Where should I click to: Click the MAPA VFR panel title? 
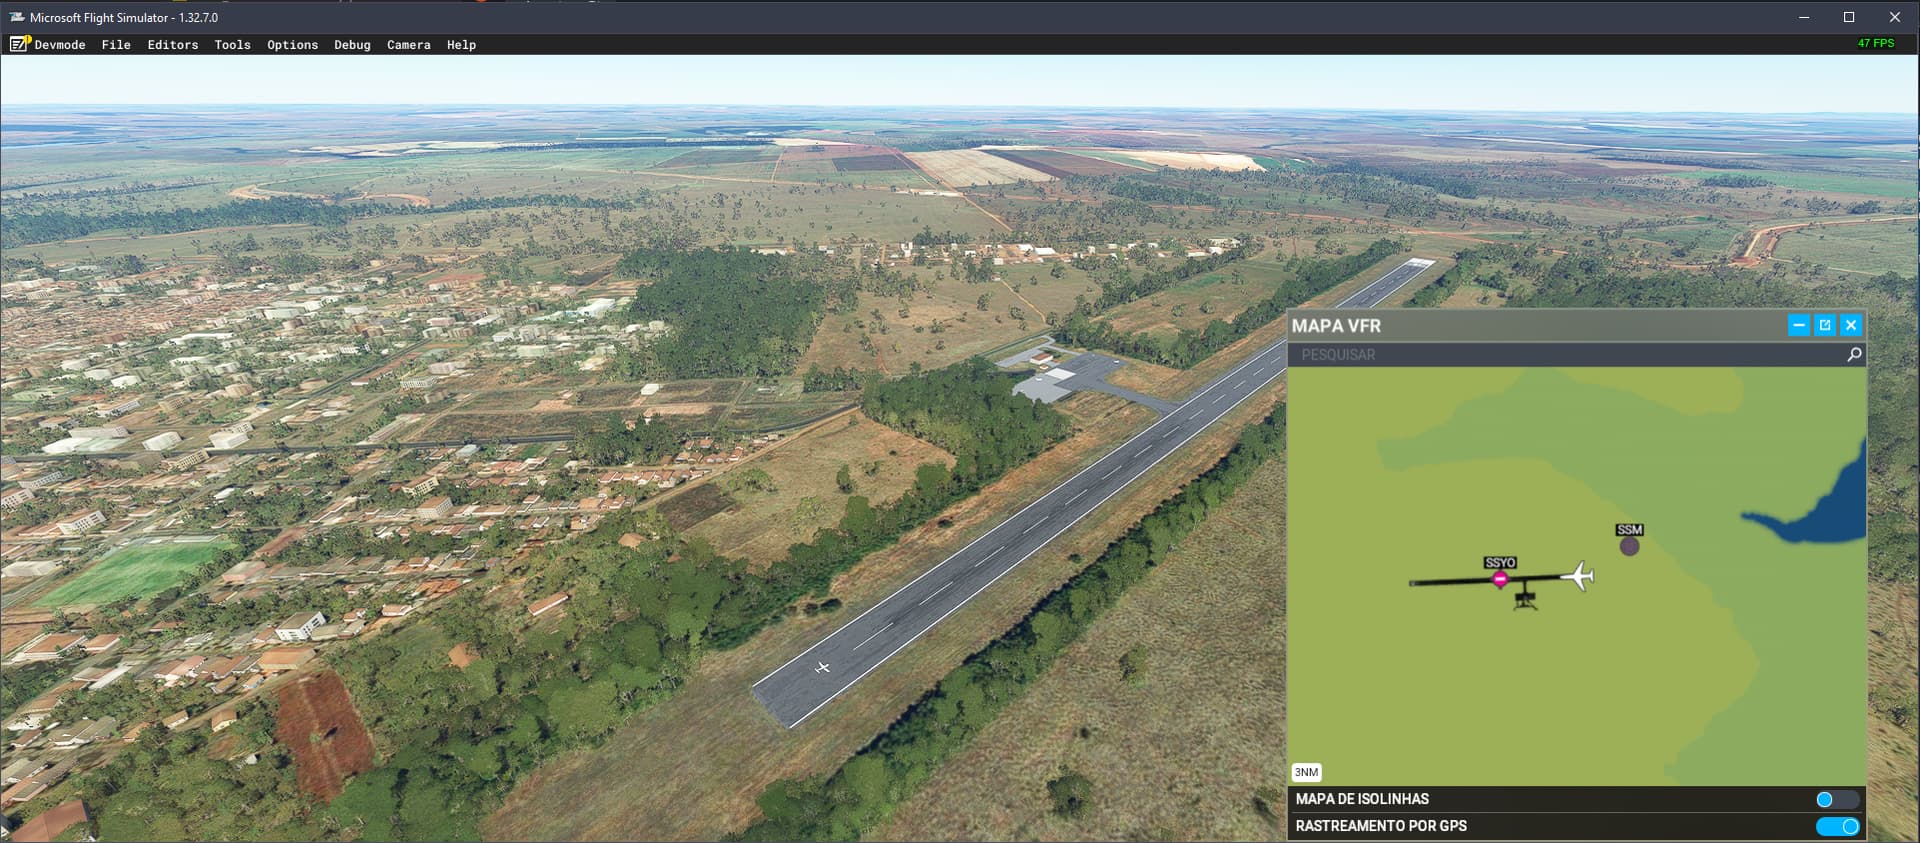tap(1336, 326)
